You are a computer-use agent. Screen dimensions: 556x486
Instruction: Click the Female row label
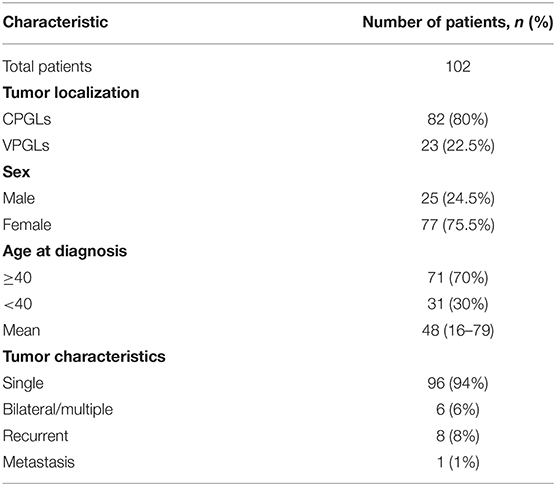coord(27,225)
